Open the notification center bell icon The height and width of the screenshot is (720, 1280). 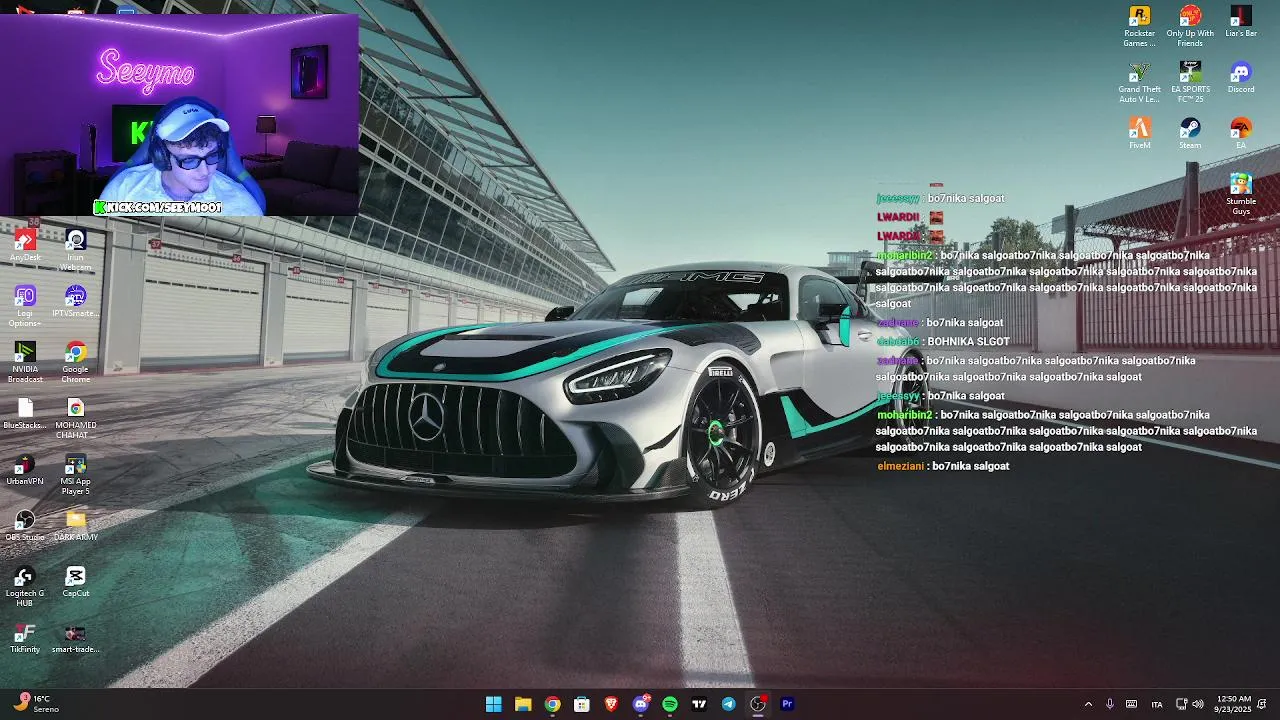[1262, 704]
